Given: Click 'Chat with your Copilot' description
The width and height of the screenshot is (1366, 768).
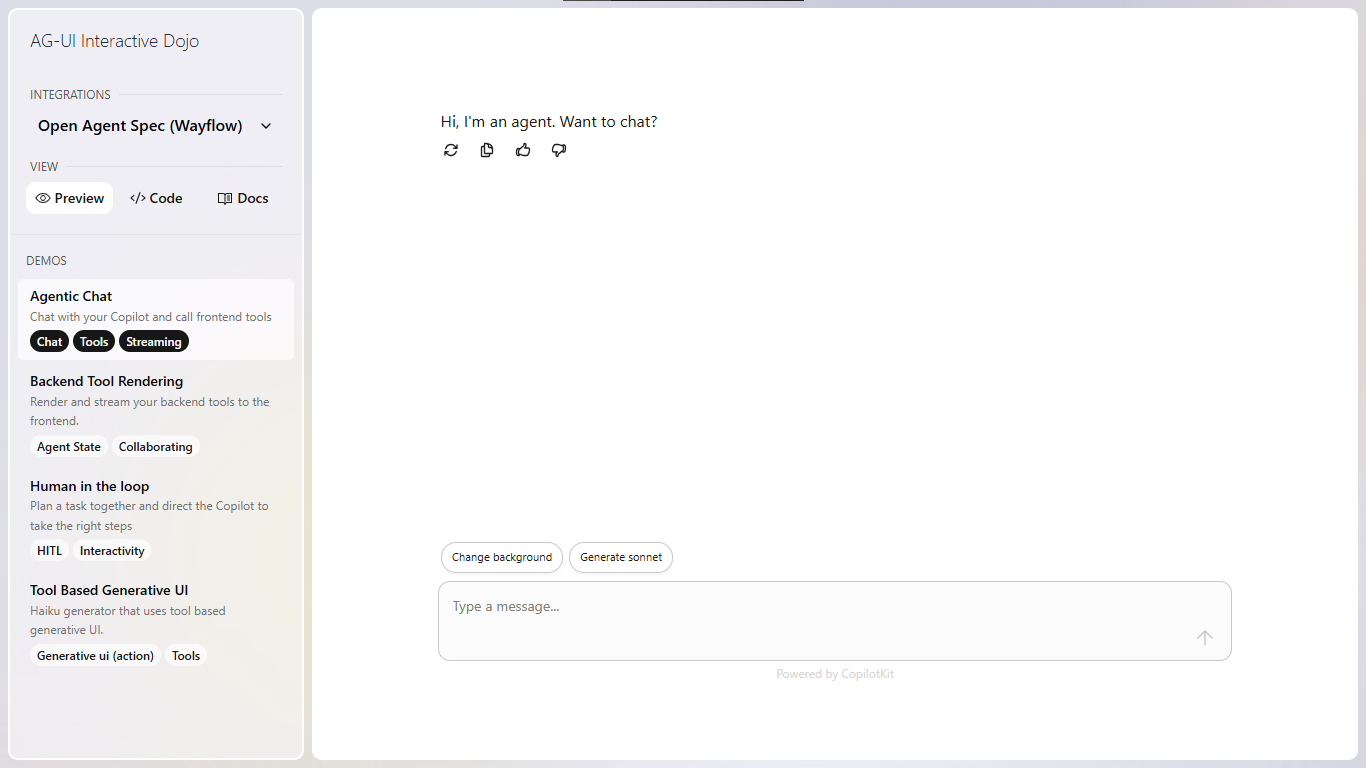Looking at the screenshot, I should coord(151,317).
